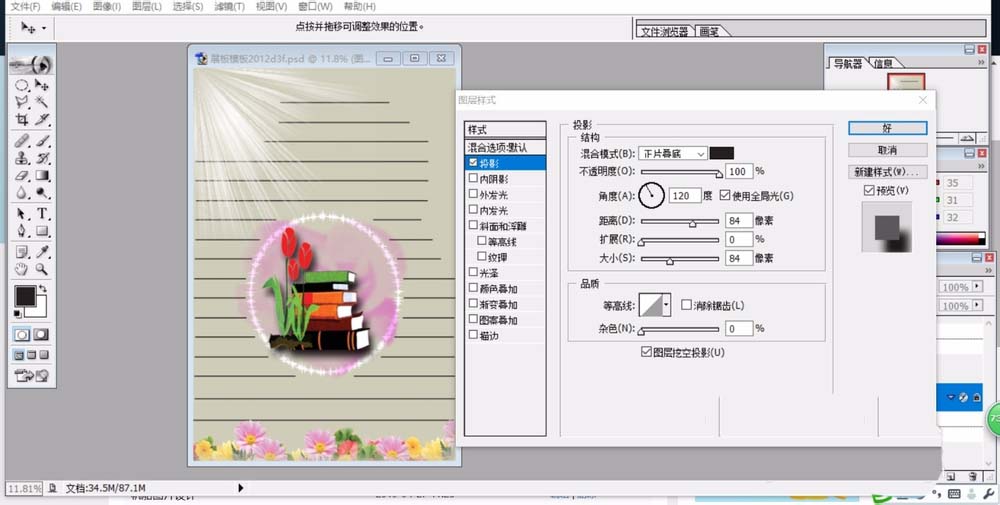
Task: Open the 混合模式 blend mode dropdown
Action: 672,153
